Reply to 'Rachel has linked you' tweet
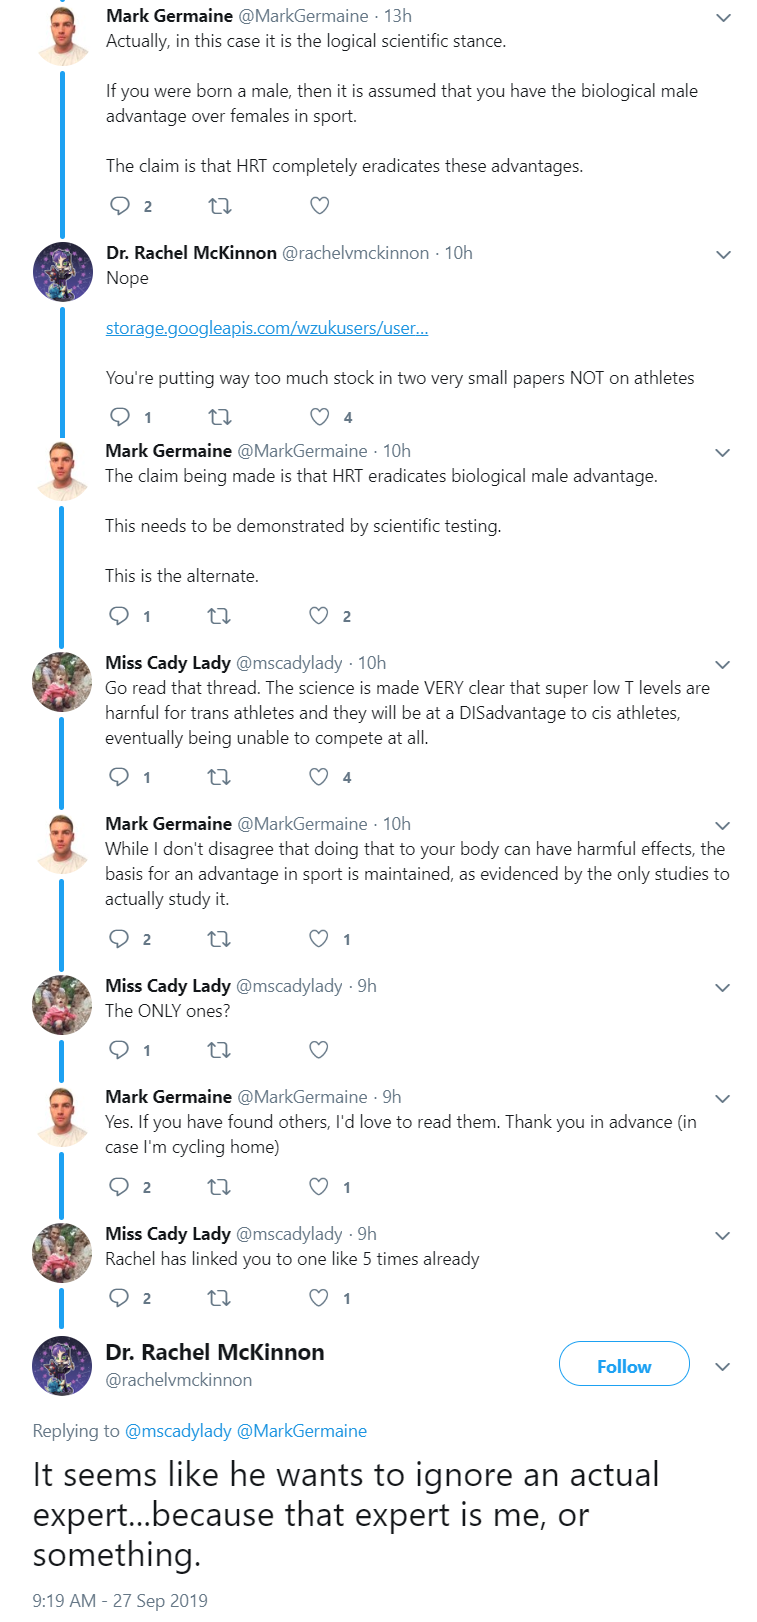This screenshot has width=757, height=1622. point(119,1298)
